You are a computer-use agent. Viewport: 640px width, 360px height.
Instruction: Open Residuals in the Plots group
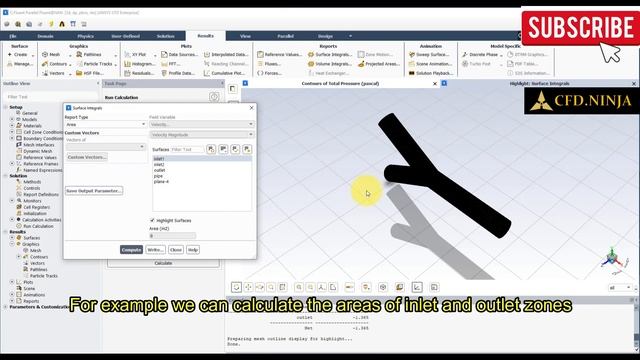tap(139, 73)
